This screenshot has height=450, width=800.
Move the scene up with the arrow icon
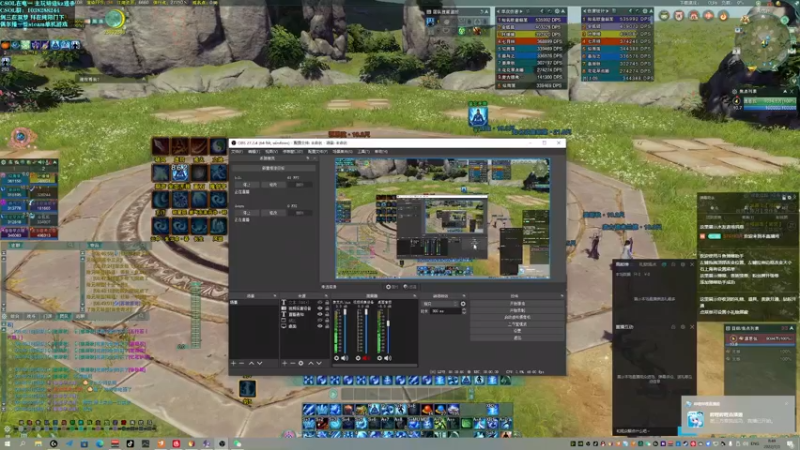pyautogui.click(x=251, y=363)
